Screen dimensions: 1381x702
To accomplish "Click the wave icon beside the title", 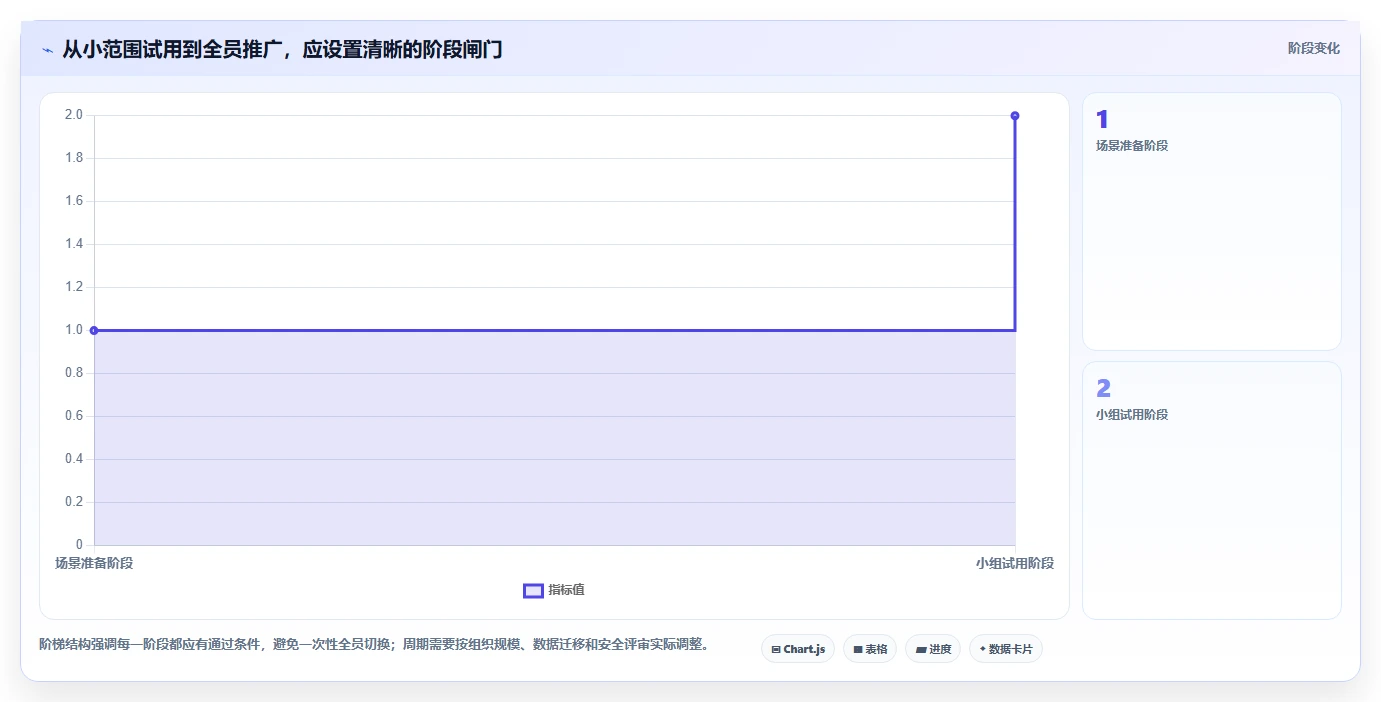I will click(47, 49).
